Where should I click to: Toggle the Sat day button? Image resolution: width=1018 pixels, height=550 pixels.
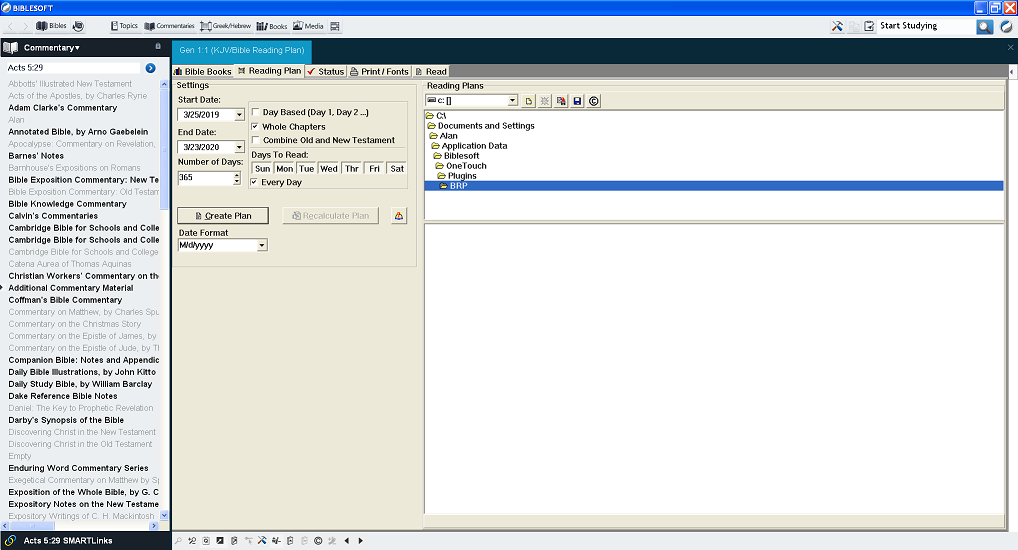397,169
